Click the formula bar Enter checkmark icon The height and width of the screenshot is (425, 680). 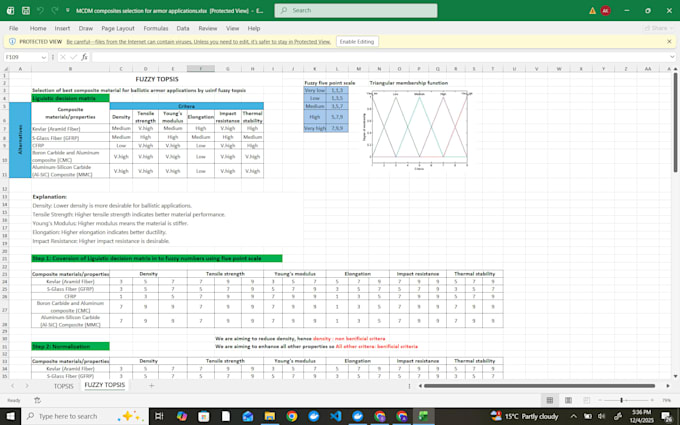click(73, 57)
